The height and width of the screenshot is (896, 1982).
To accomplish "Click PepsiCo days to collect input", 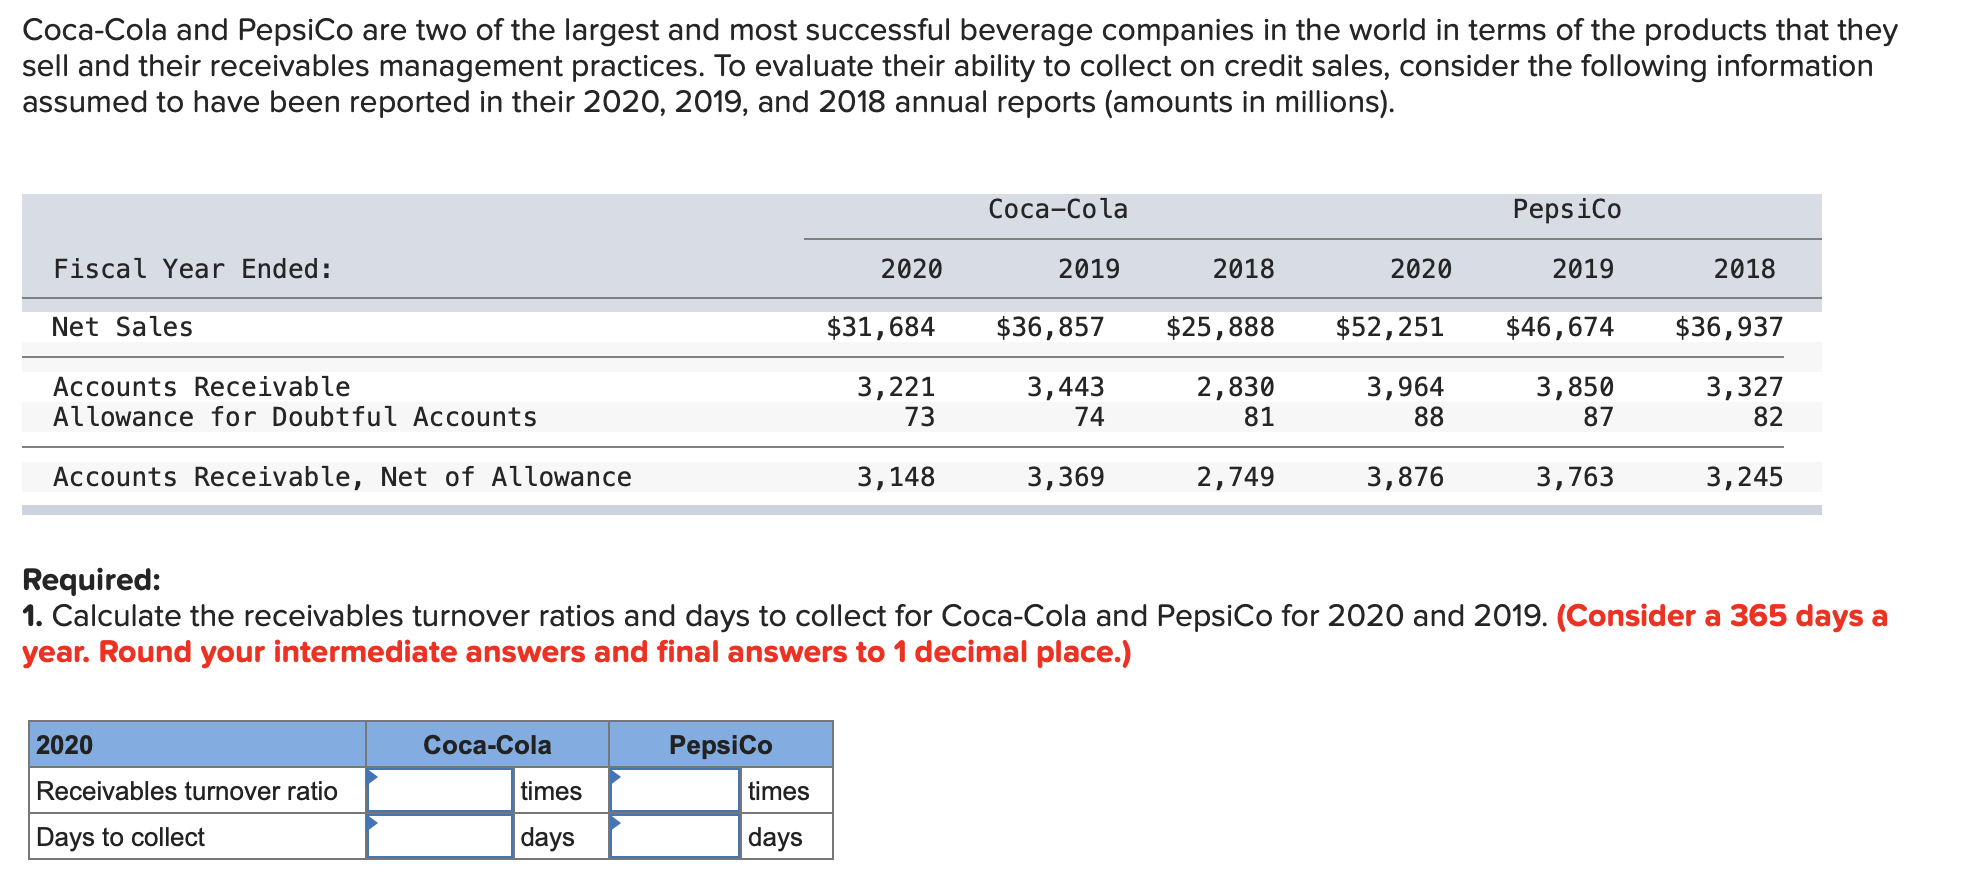I will (675, 836).
